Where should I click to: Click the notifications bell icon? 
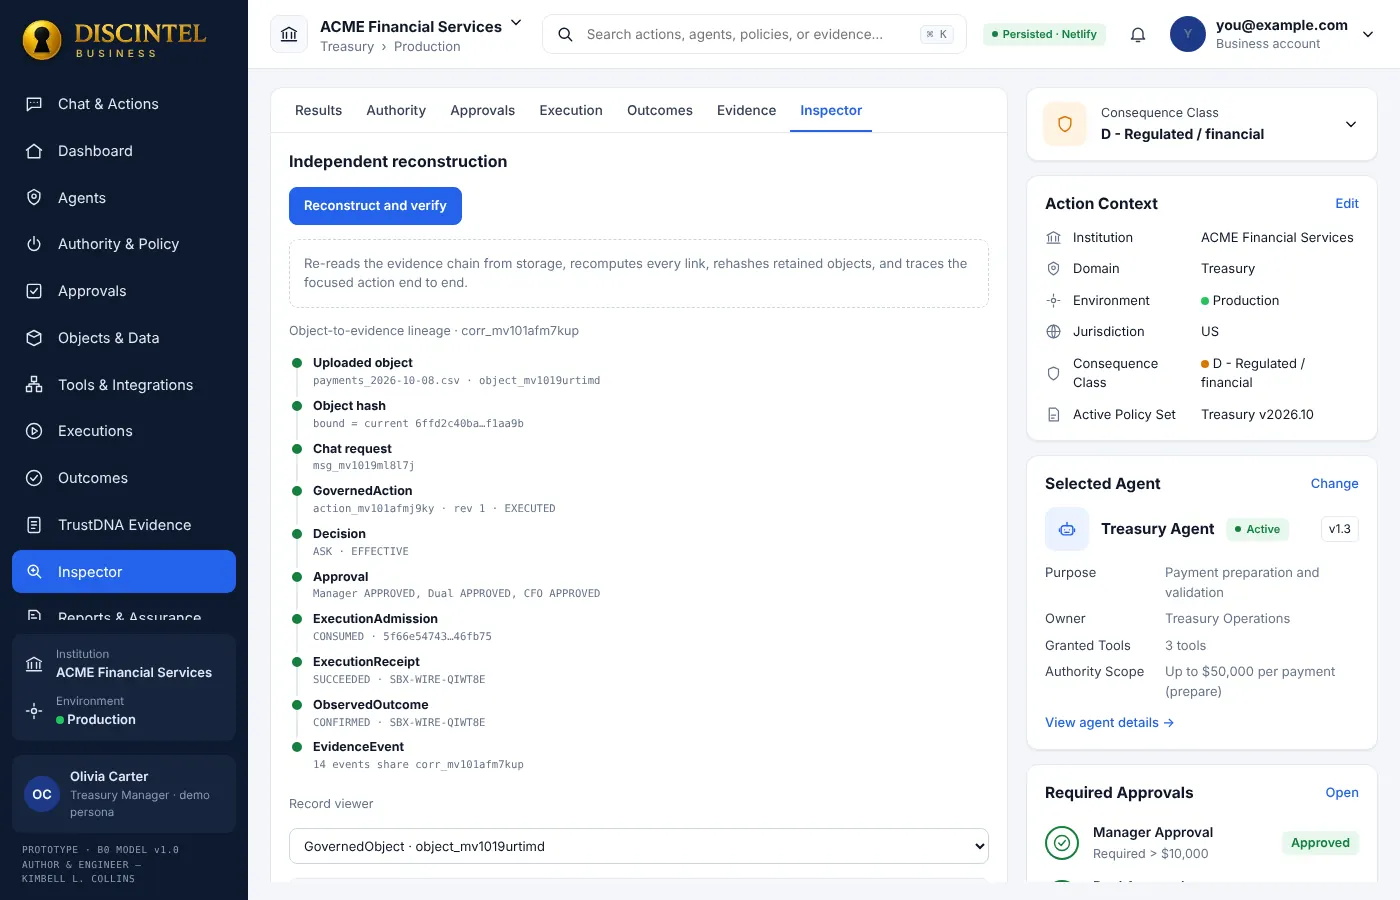point(1138,35)
